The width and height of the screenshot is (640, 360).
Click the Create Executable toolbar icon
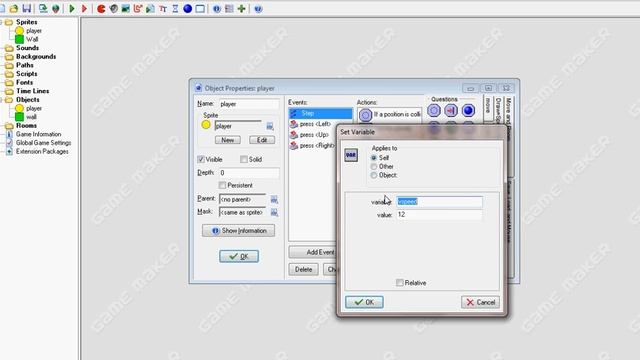pos(43,9)
